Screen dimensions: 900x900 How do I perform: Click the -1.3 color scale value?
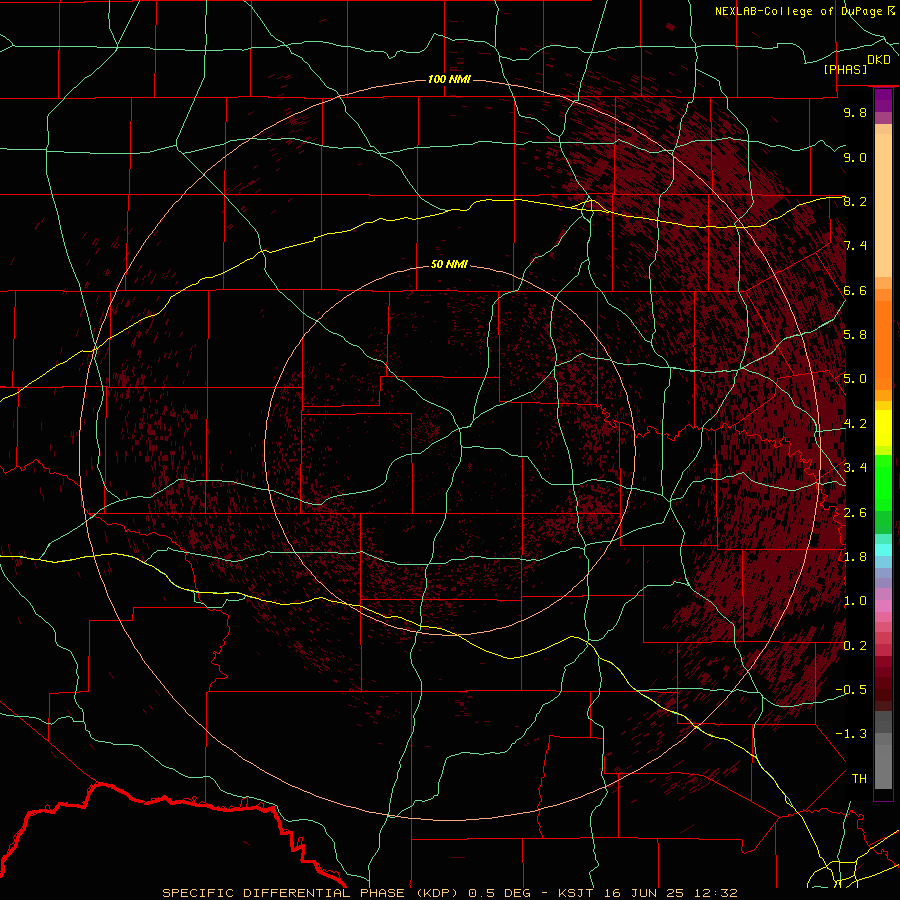click(851, 734)
